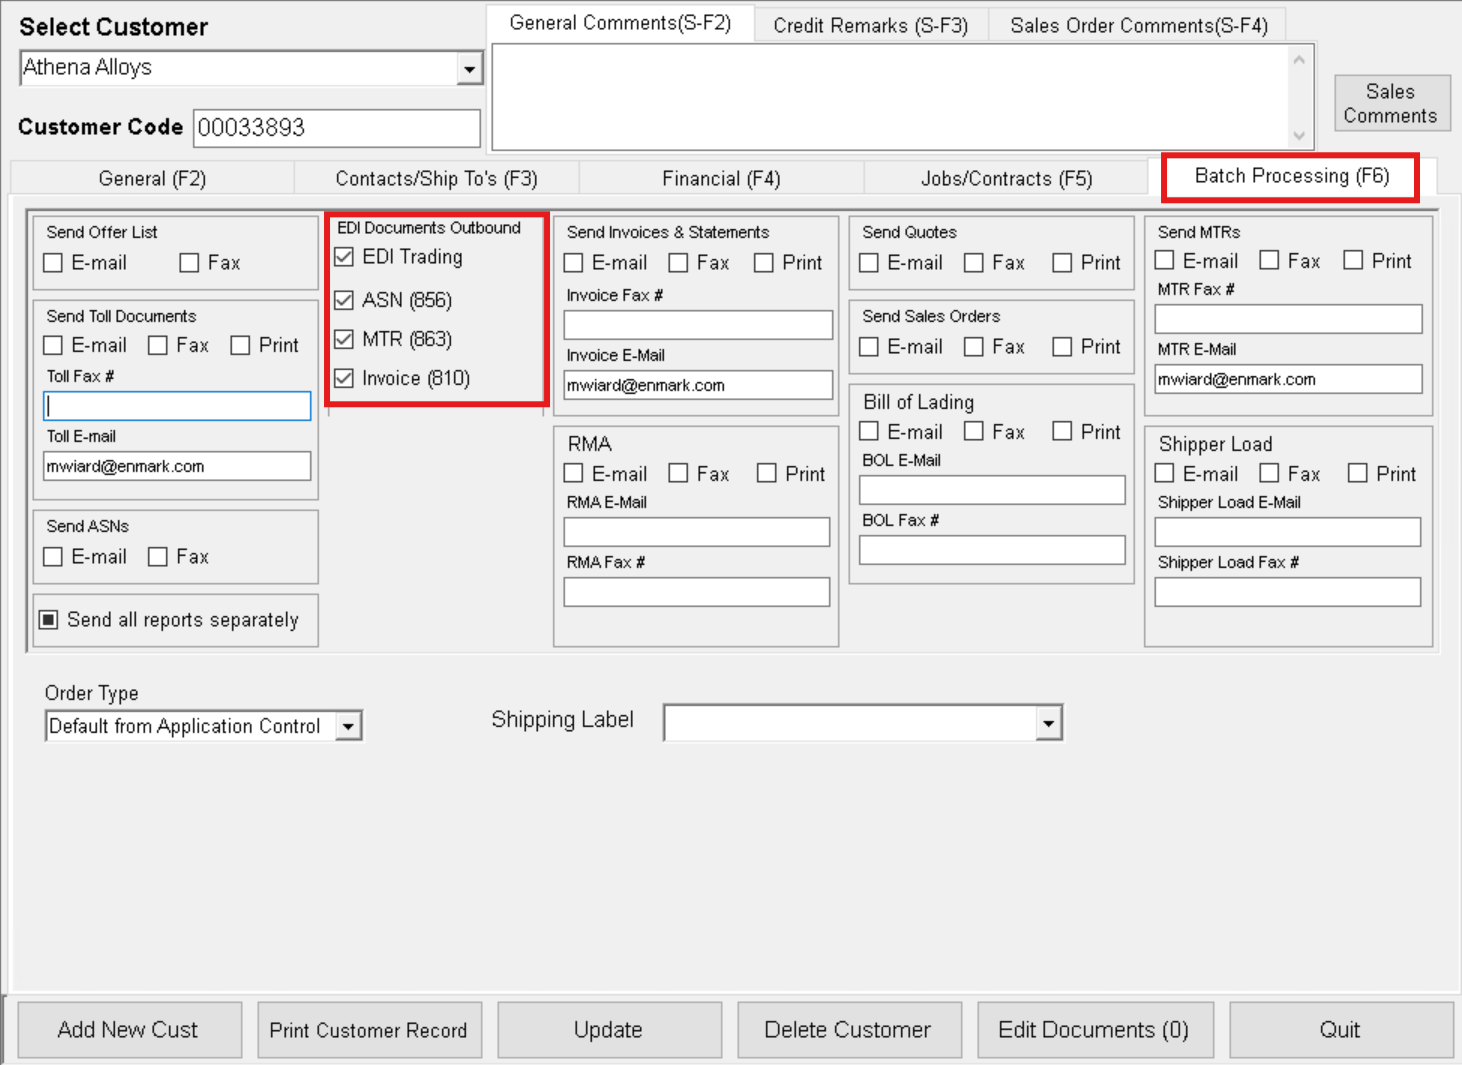Check Fax under Send Toll Documents

tap(157, 345)
